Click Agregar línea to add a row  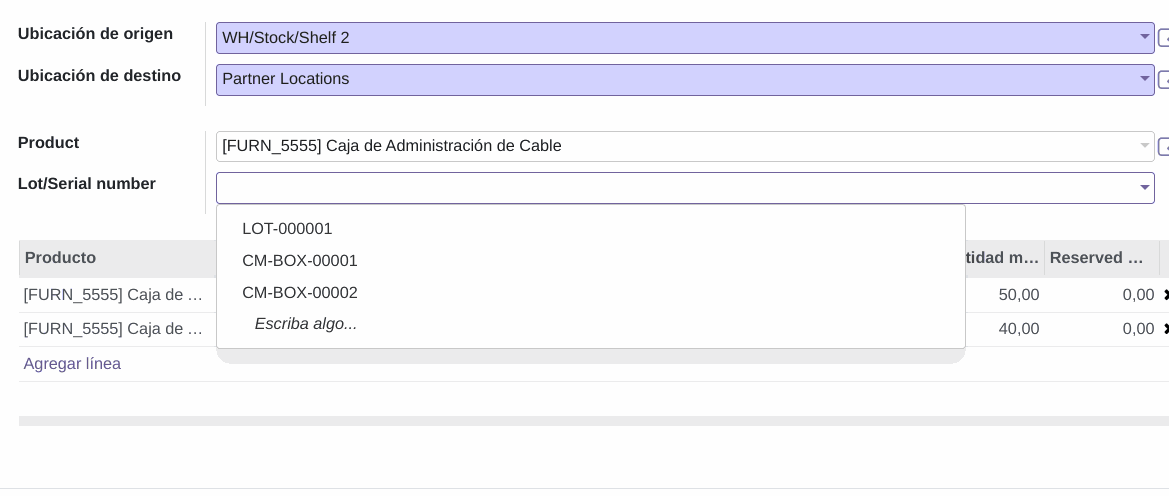pos(72,364)
